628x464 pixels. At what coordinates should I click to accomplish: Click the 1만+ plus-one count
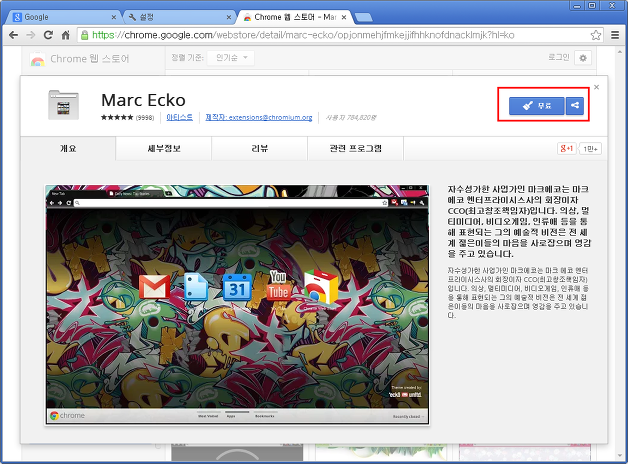coord(590,149)
